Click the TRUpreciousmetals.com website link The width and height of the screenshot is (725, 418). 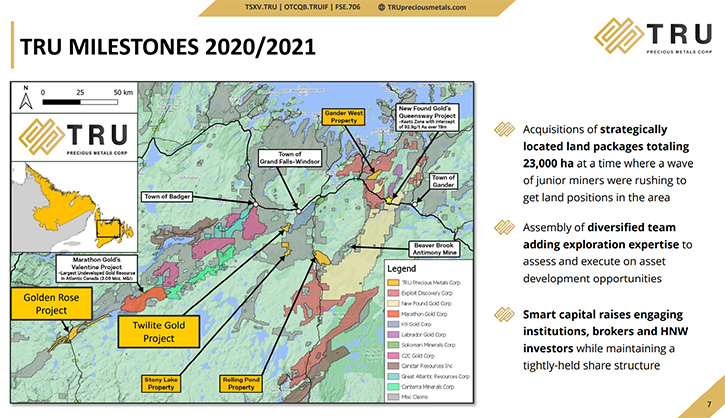point(426,7)
